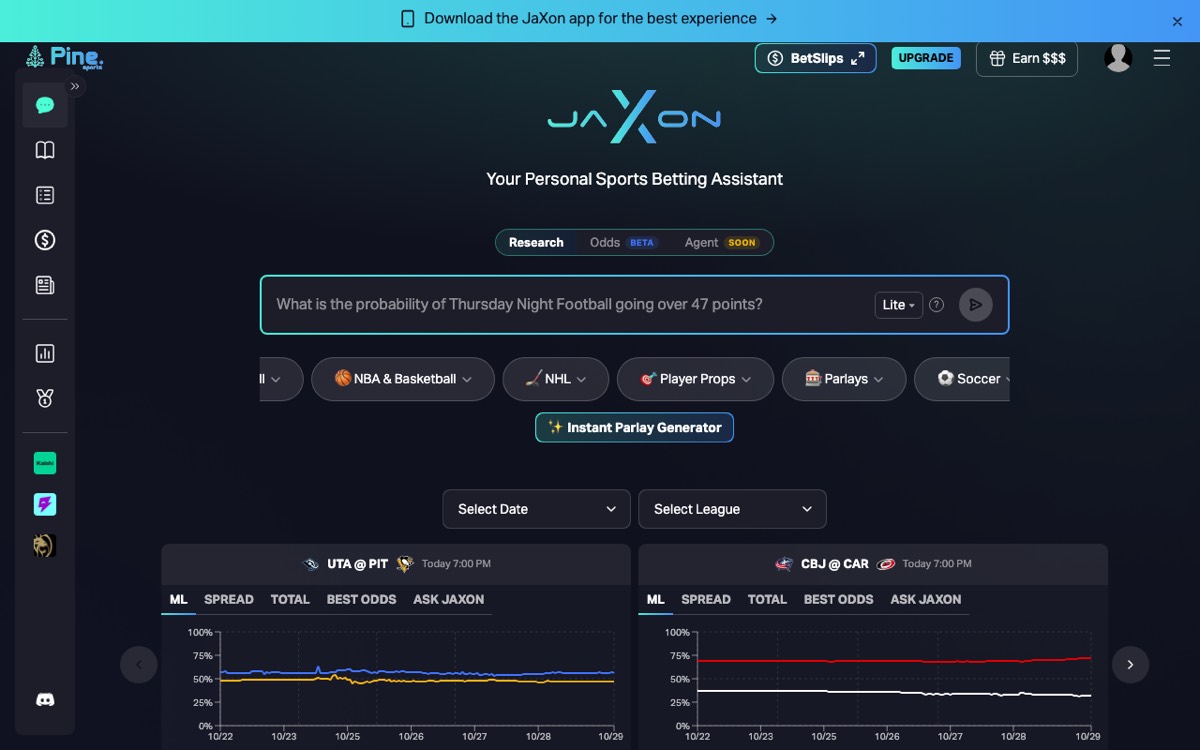Open the purple lightning bolt sidebar icon

(45, 504)
